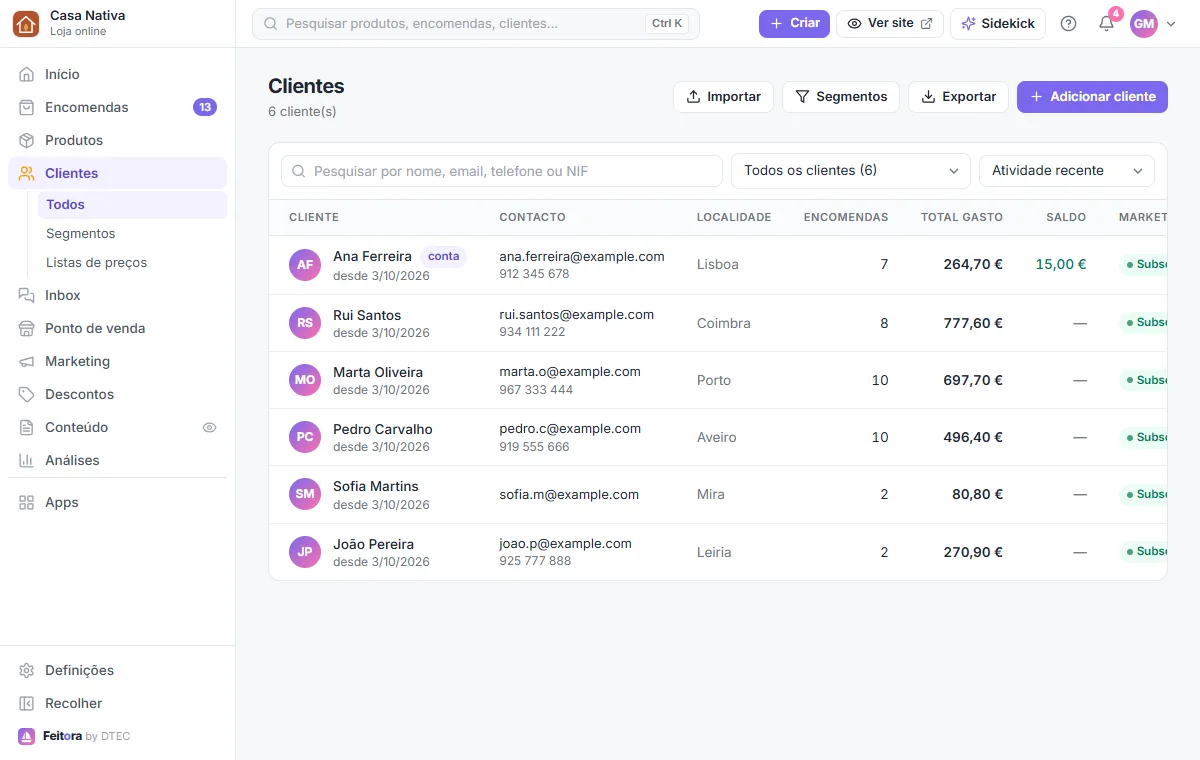Open Definições settings
The width and height of the screenshot is (1200, 760).
click(118, 670)
